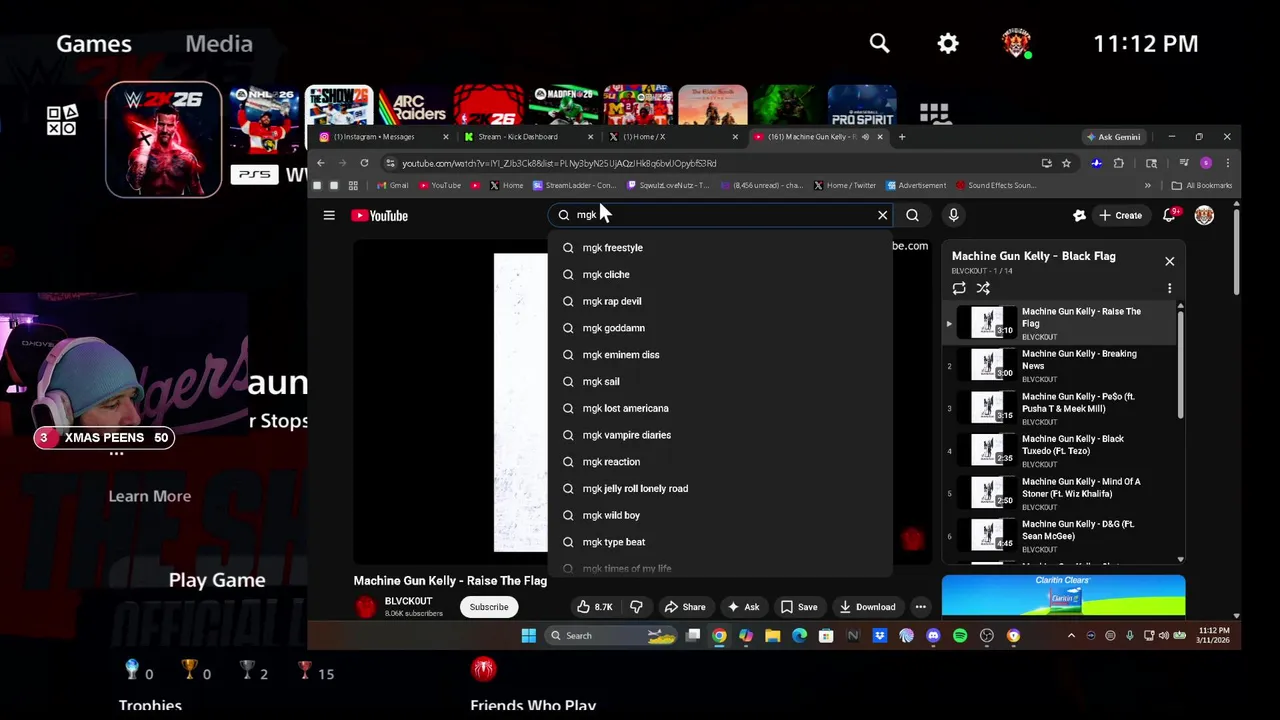Switch to the Instagram Messages tab

pyautogui.click(x=382, y=137)
